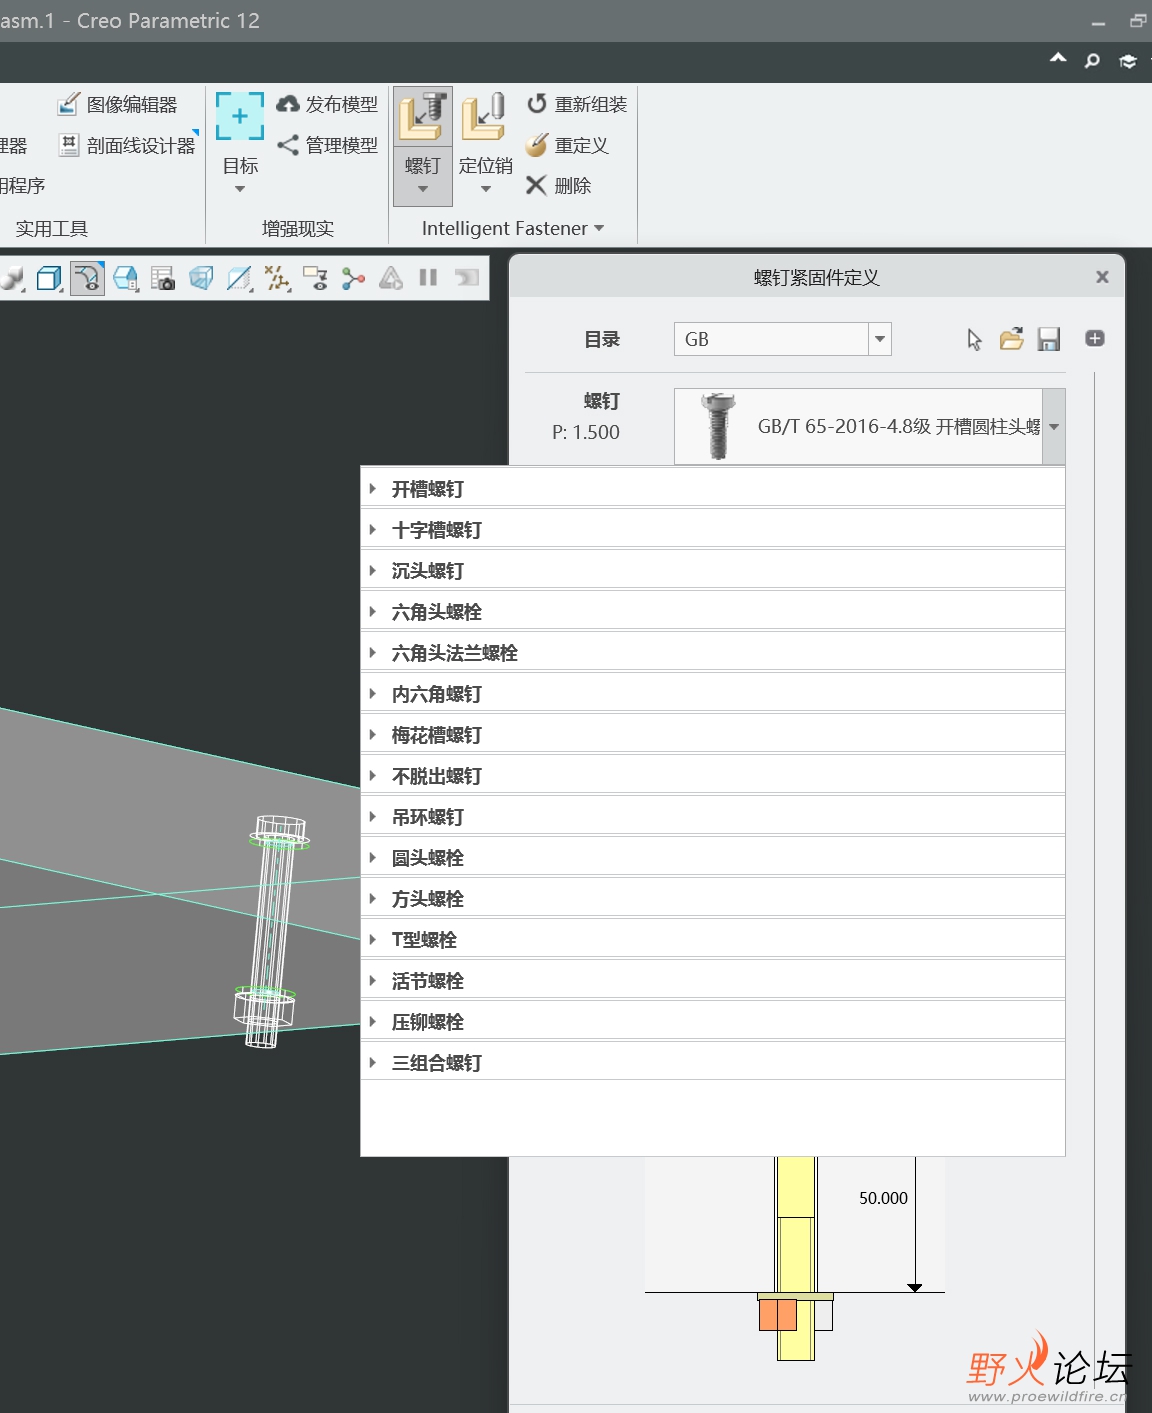Screen dimensions: 1152x1413
Task: Click the view manager camera icon
Action: 163,278
